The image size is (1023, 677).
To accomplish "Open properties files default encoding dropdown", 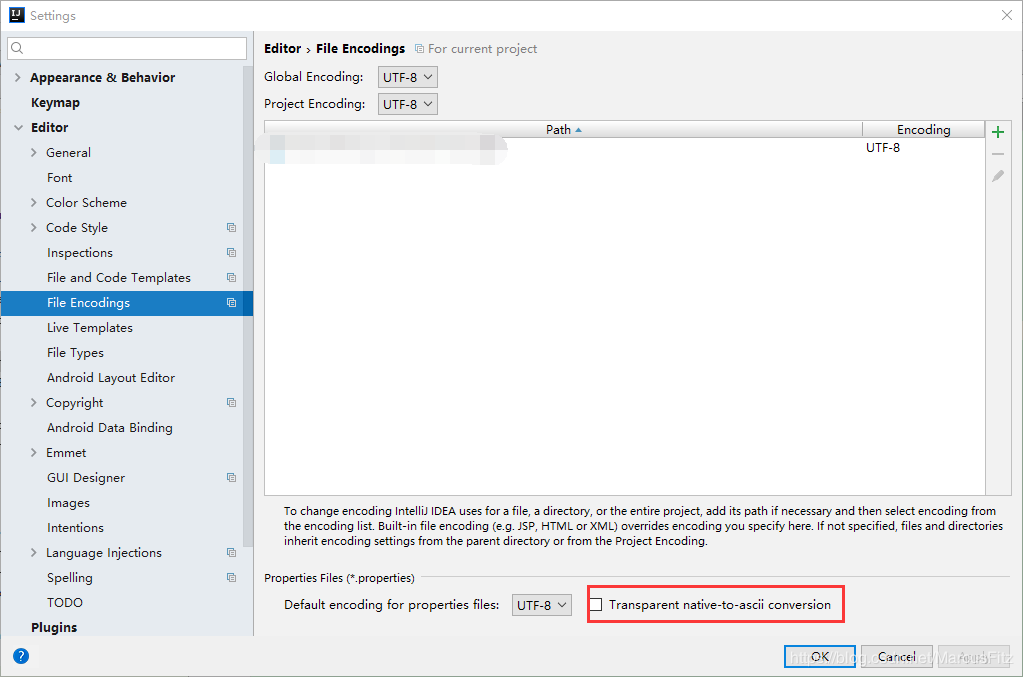I will (x=542, y=605).
